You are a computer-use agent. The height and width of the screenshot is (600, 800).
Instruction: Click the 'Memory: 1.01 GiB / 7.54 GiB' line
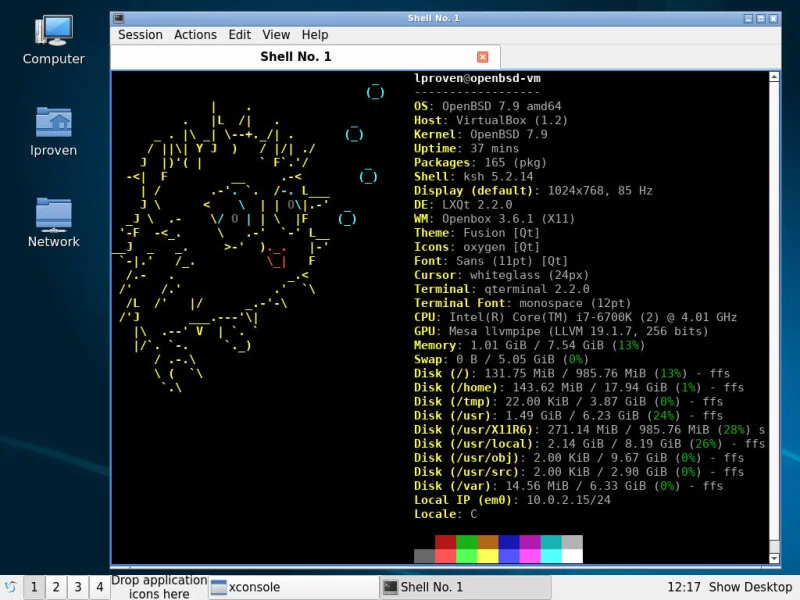tap(530, 345)
